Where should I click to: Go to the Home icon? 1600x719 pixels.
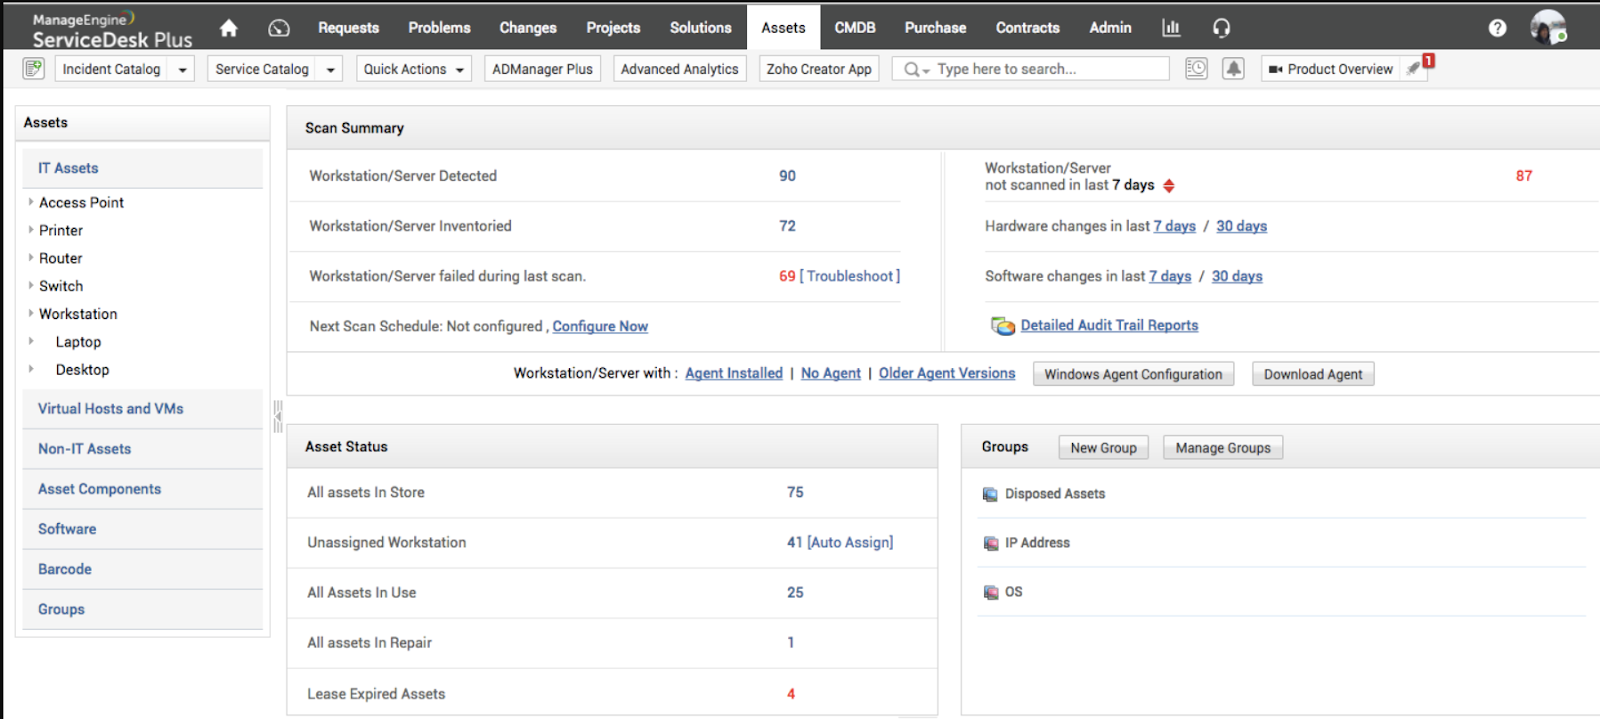pyautogui.click(x=229, y=28)
